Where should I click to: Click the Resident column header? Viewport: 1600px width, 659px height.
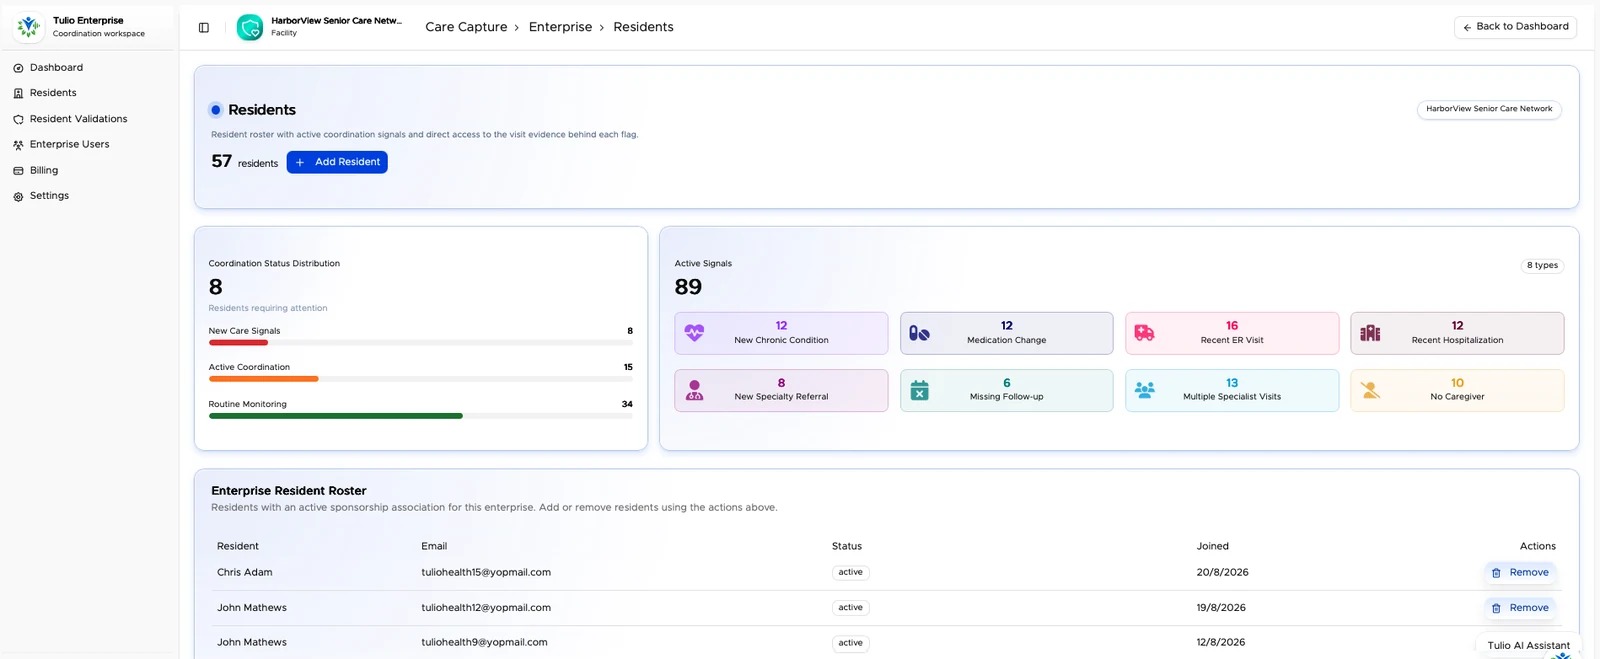click(x=238, y=546)
